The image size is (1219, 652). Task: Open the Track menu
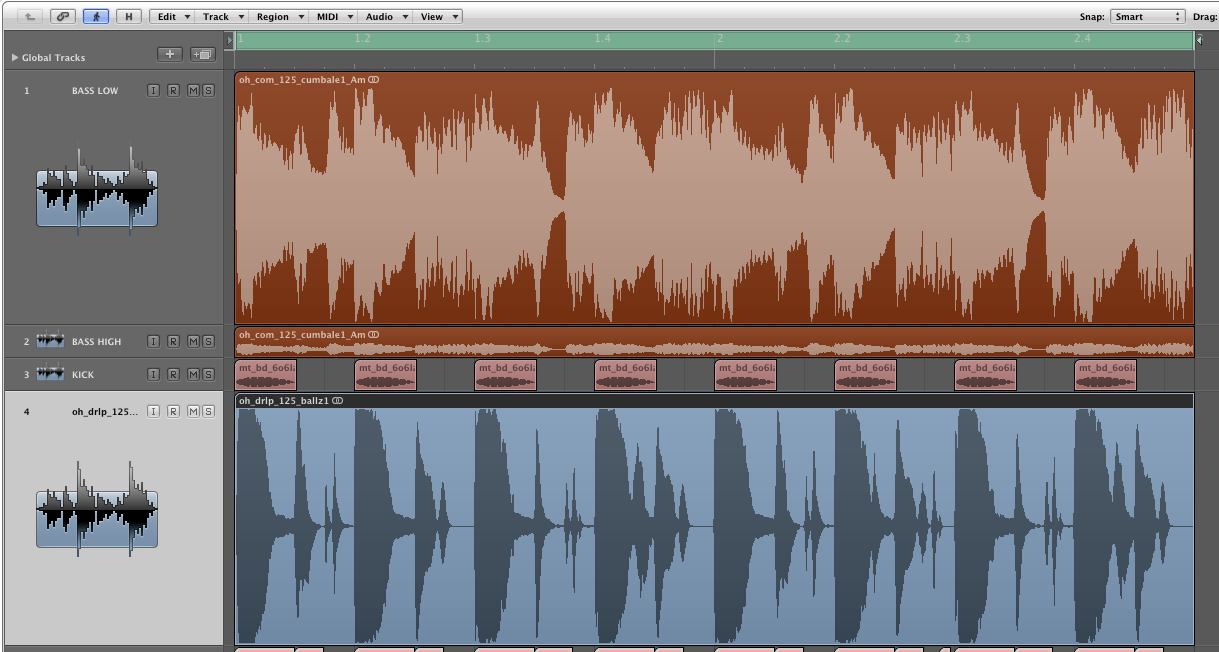click(220, 16)
